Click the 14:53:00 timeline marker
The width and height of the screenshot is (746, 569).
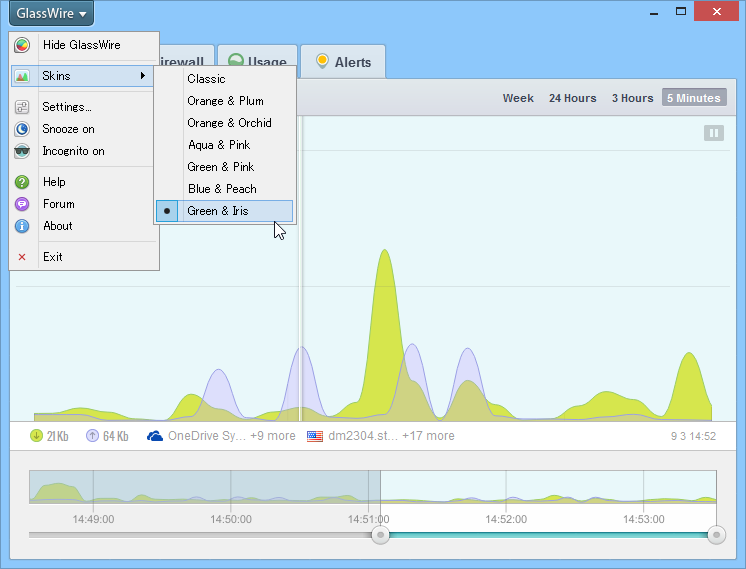pos(644,520)
